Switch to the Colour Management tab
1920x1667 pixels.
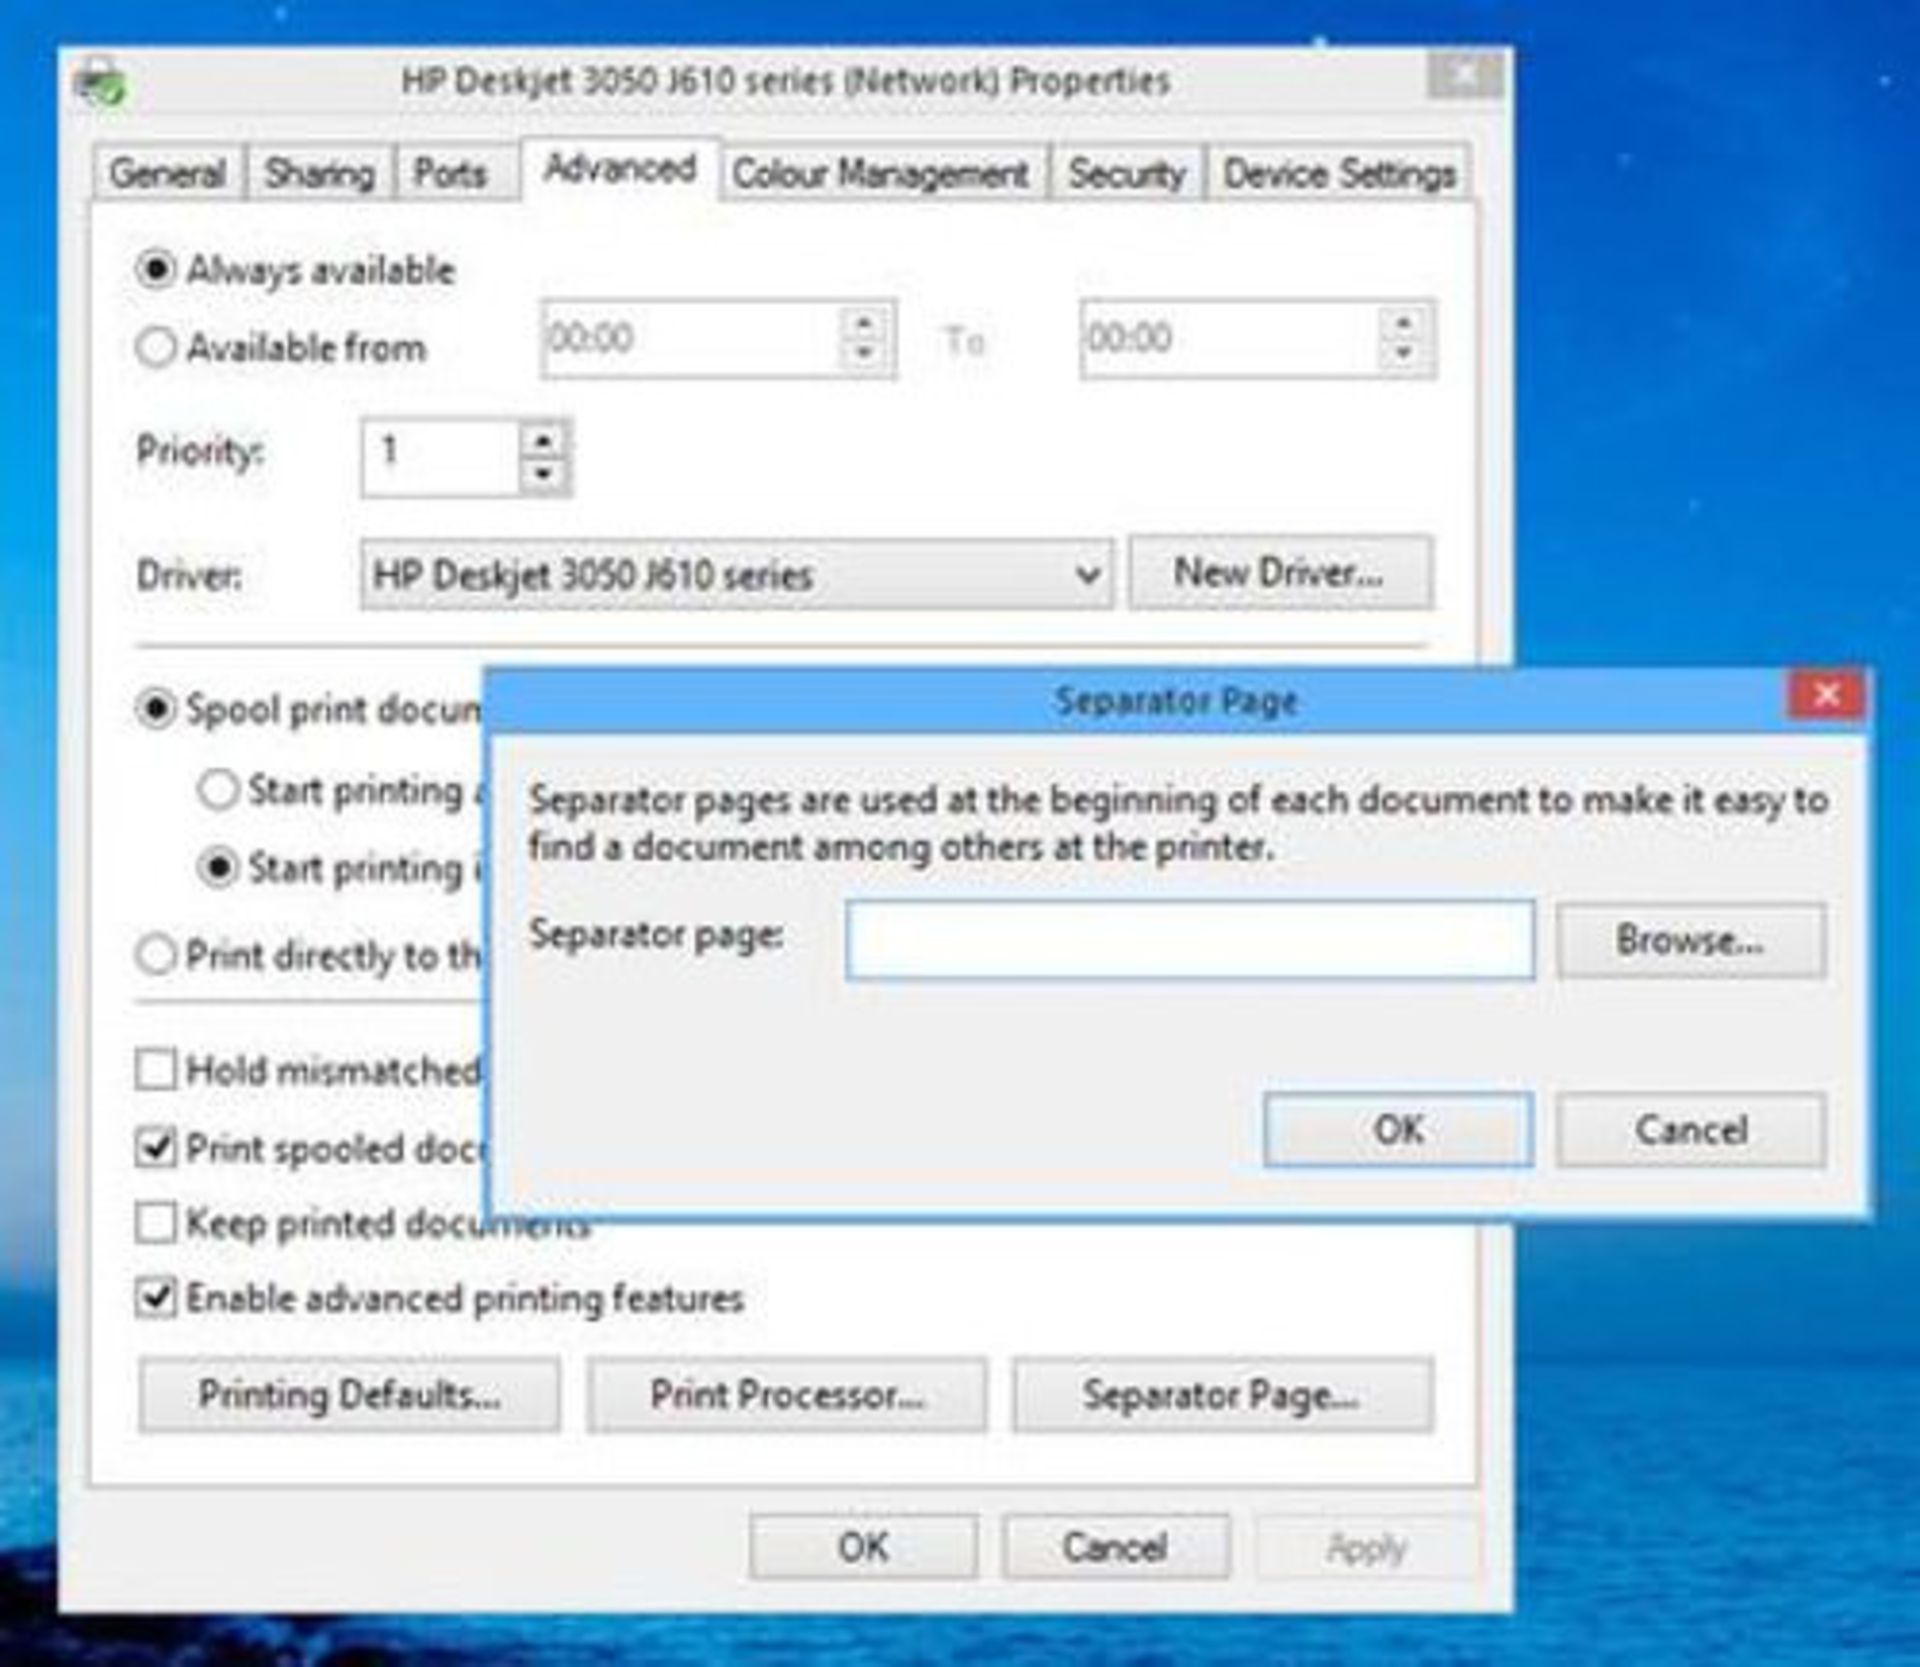click(x=880, y=174)
